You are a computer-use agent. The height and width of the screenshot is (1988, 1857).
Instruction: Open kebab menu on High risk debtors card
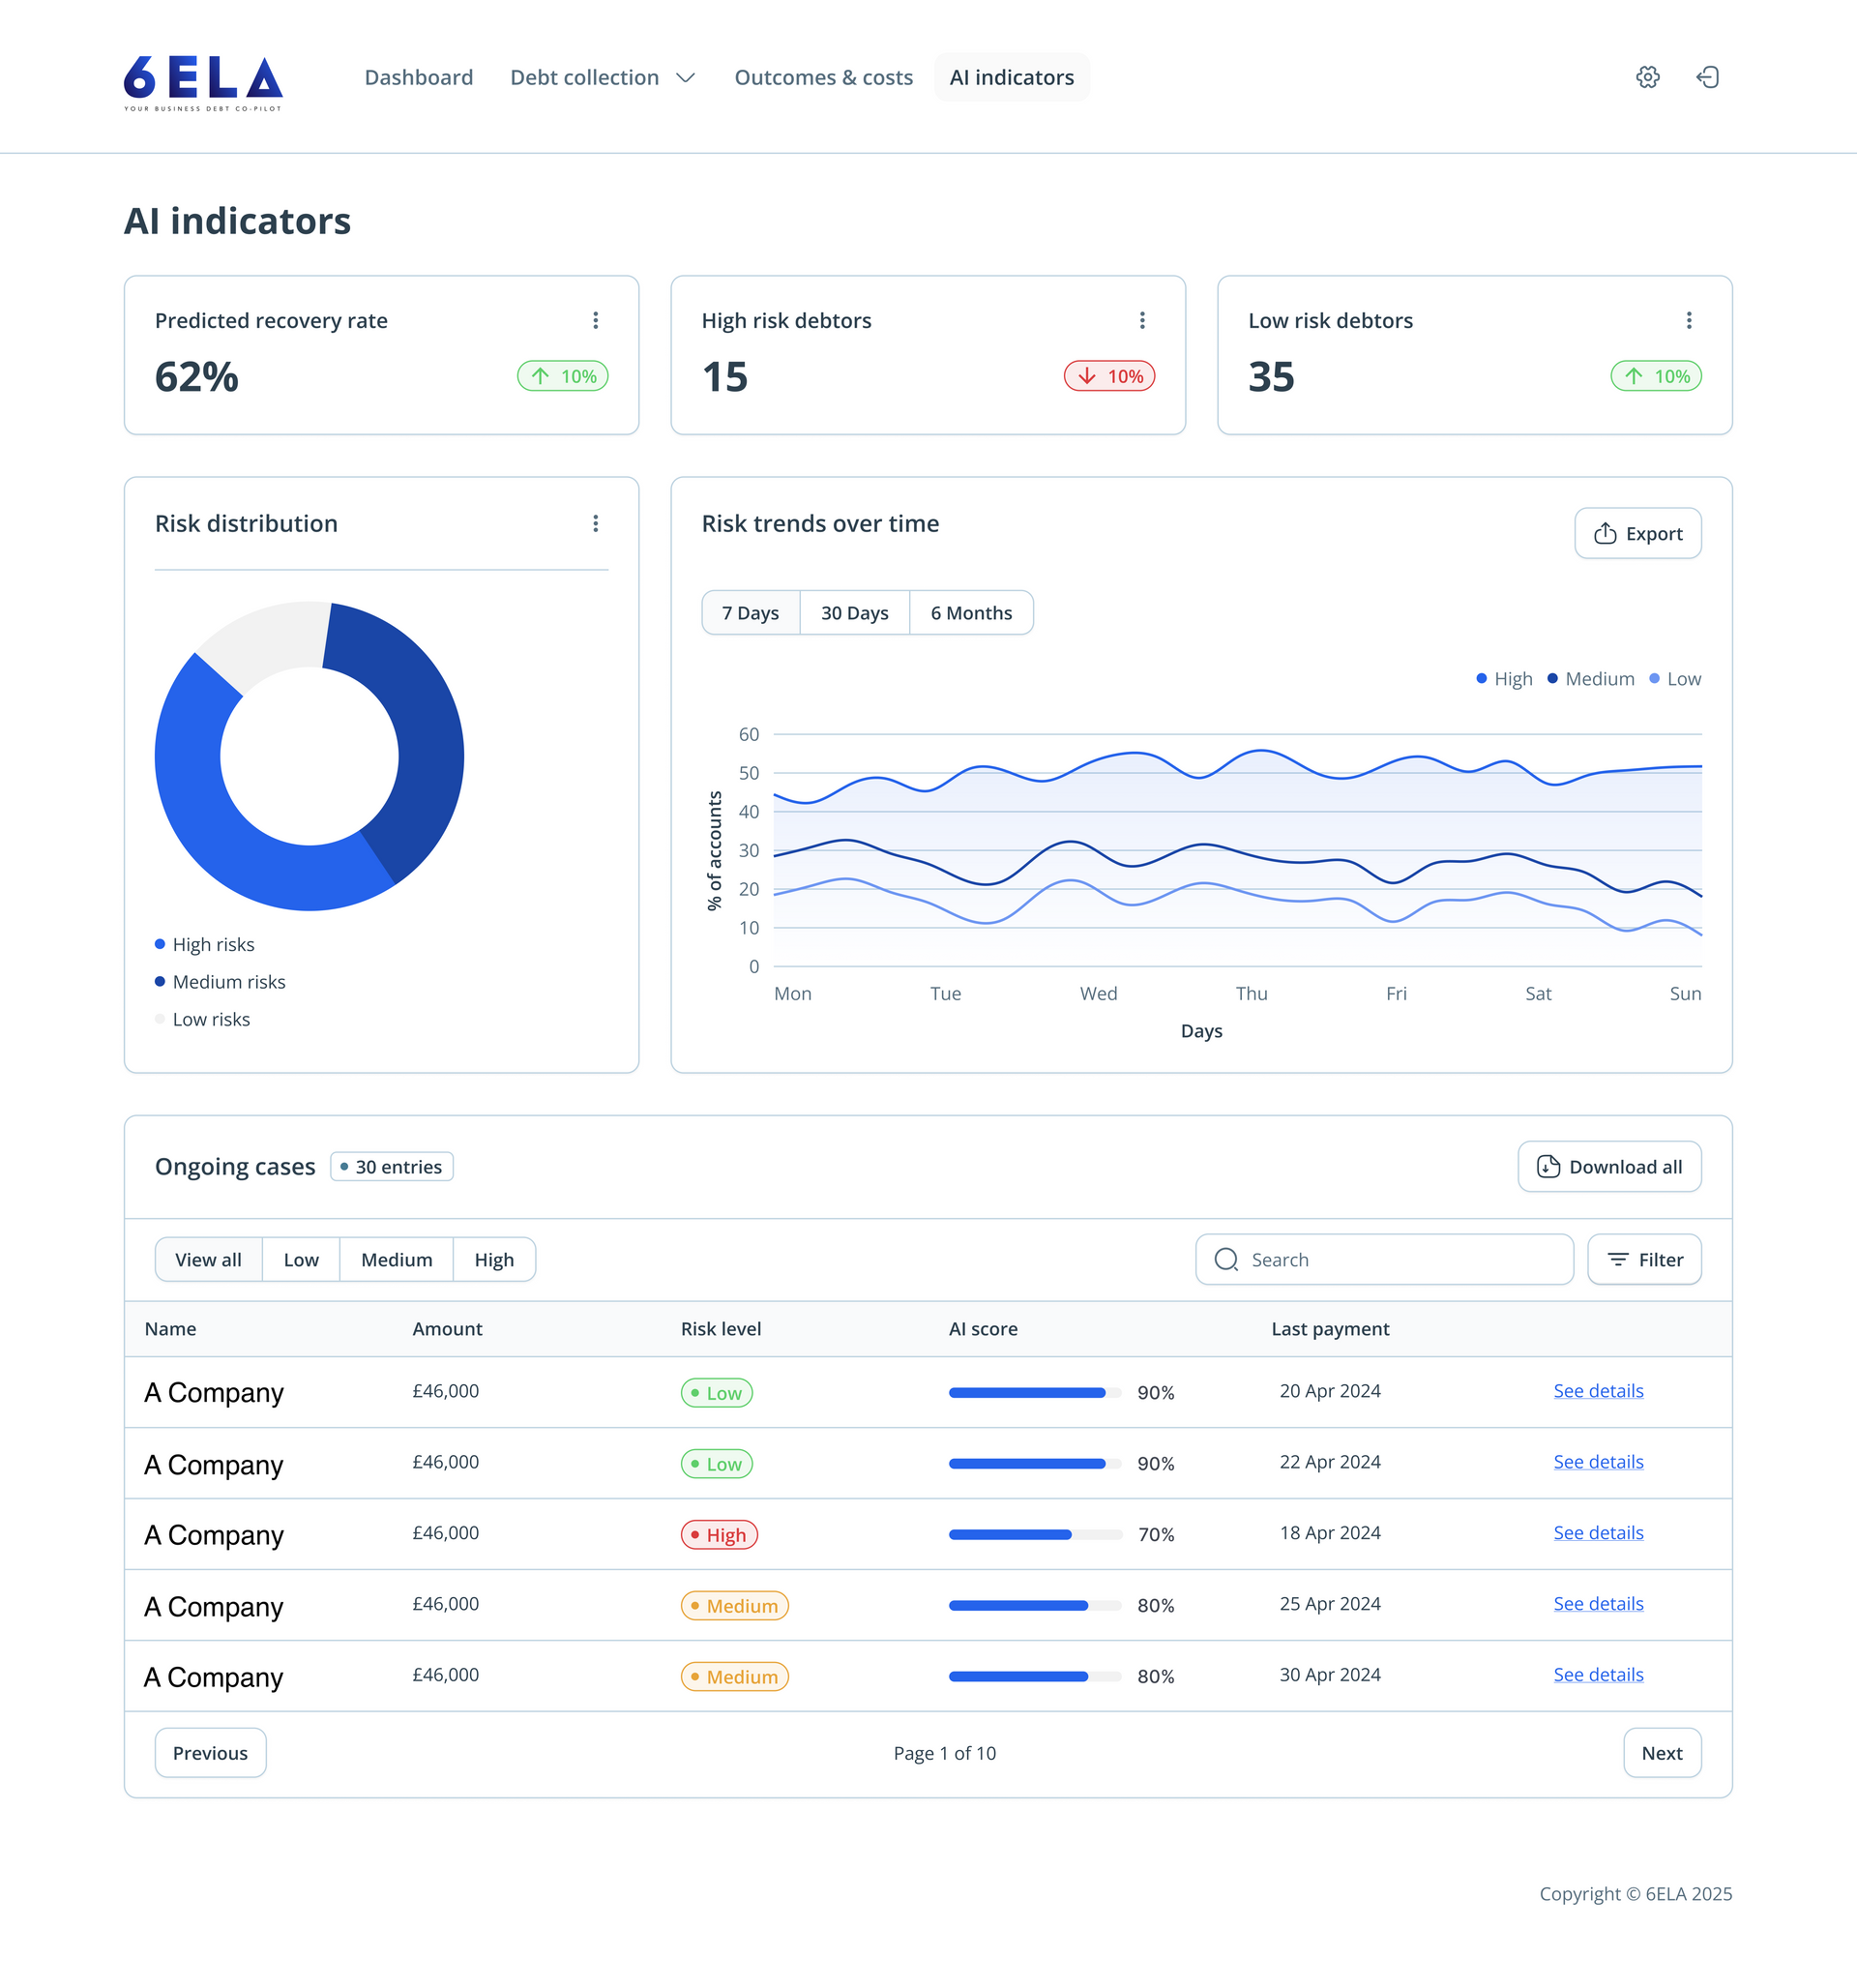pos(1142,320)
